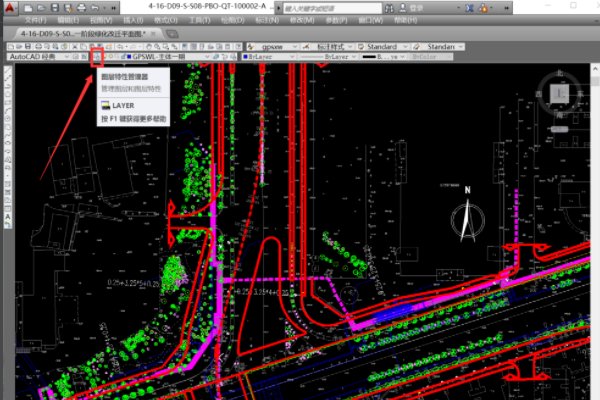This screenshot has width=600, height=400.
Task: Click the Print icon in quick access toolbar
Action: pos(81,8)
